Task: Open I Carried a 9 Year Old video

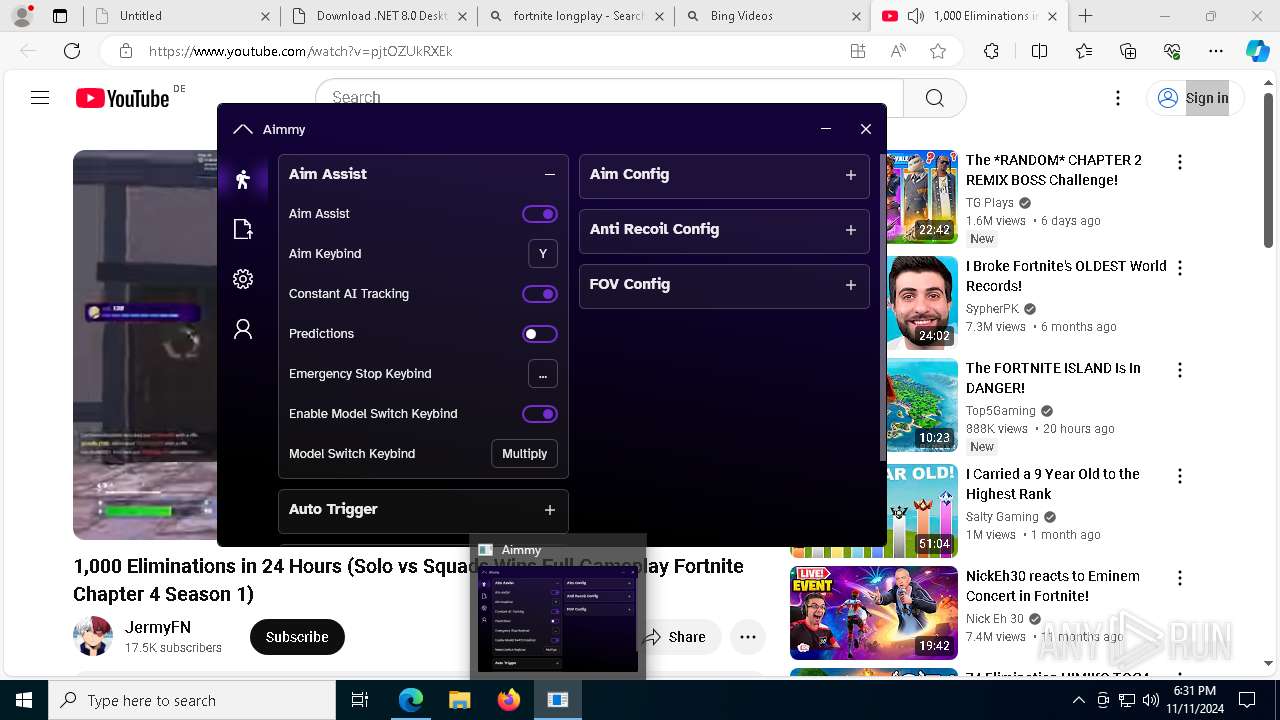Action: [x=1053, y=484]
